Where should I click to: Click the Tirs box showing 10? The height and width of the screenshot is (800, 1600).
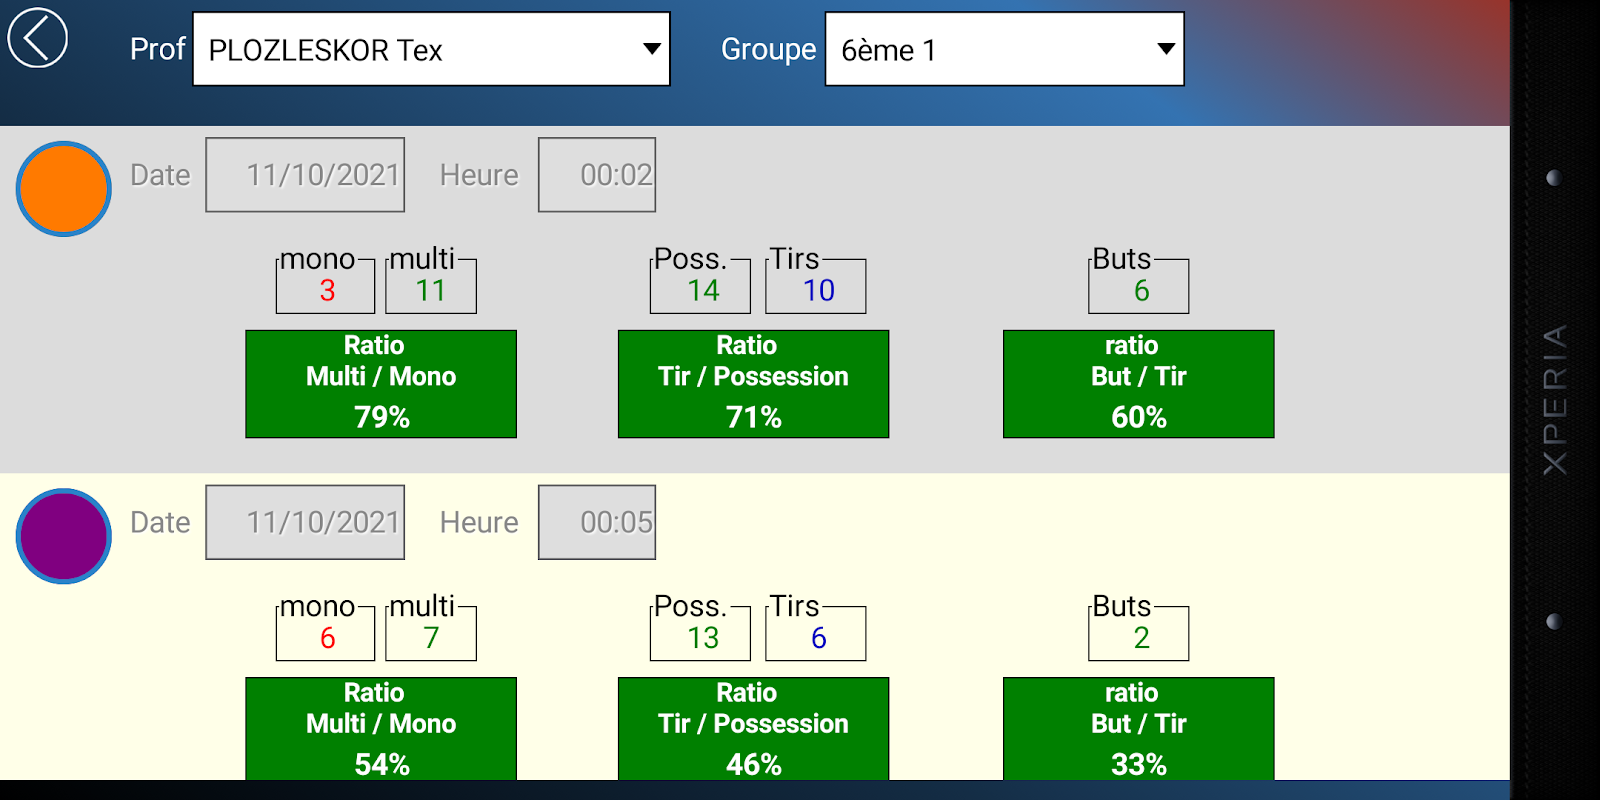click(816, 289)
